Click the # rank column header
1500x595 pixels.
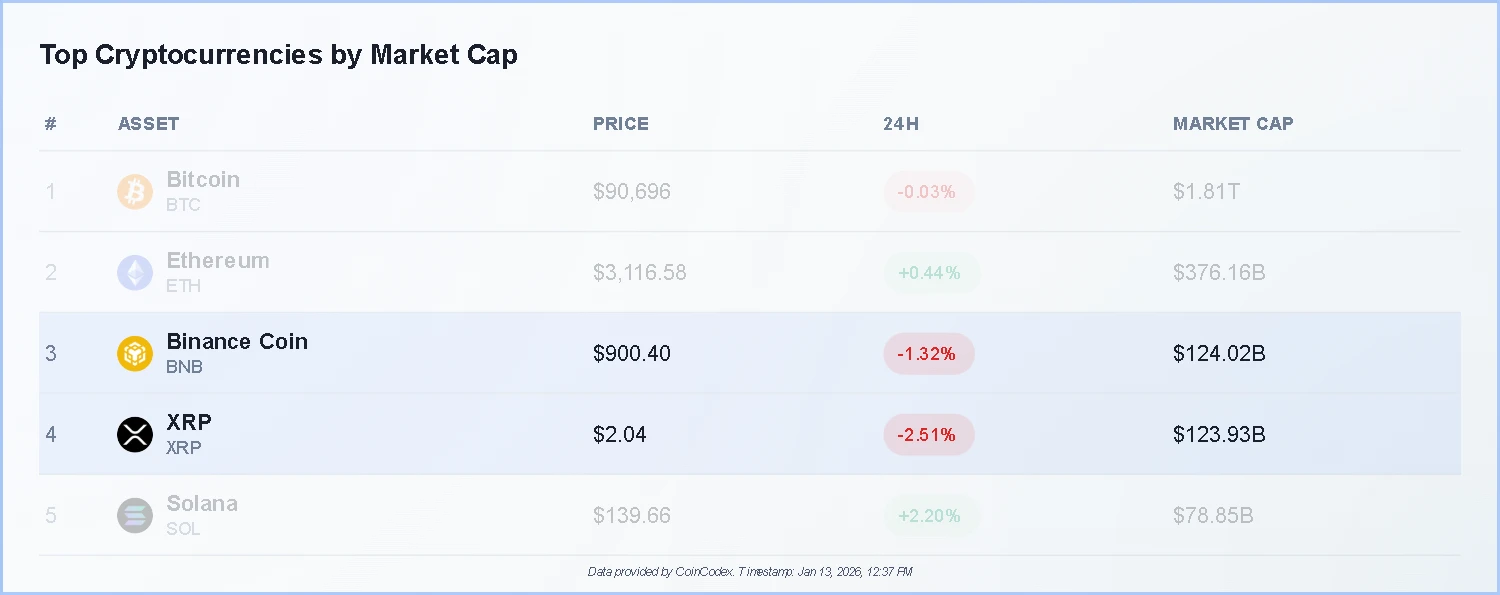coord(51,124)
